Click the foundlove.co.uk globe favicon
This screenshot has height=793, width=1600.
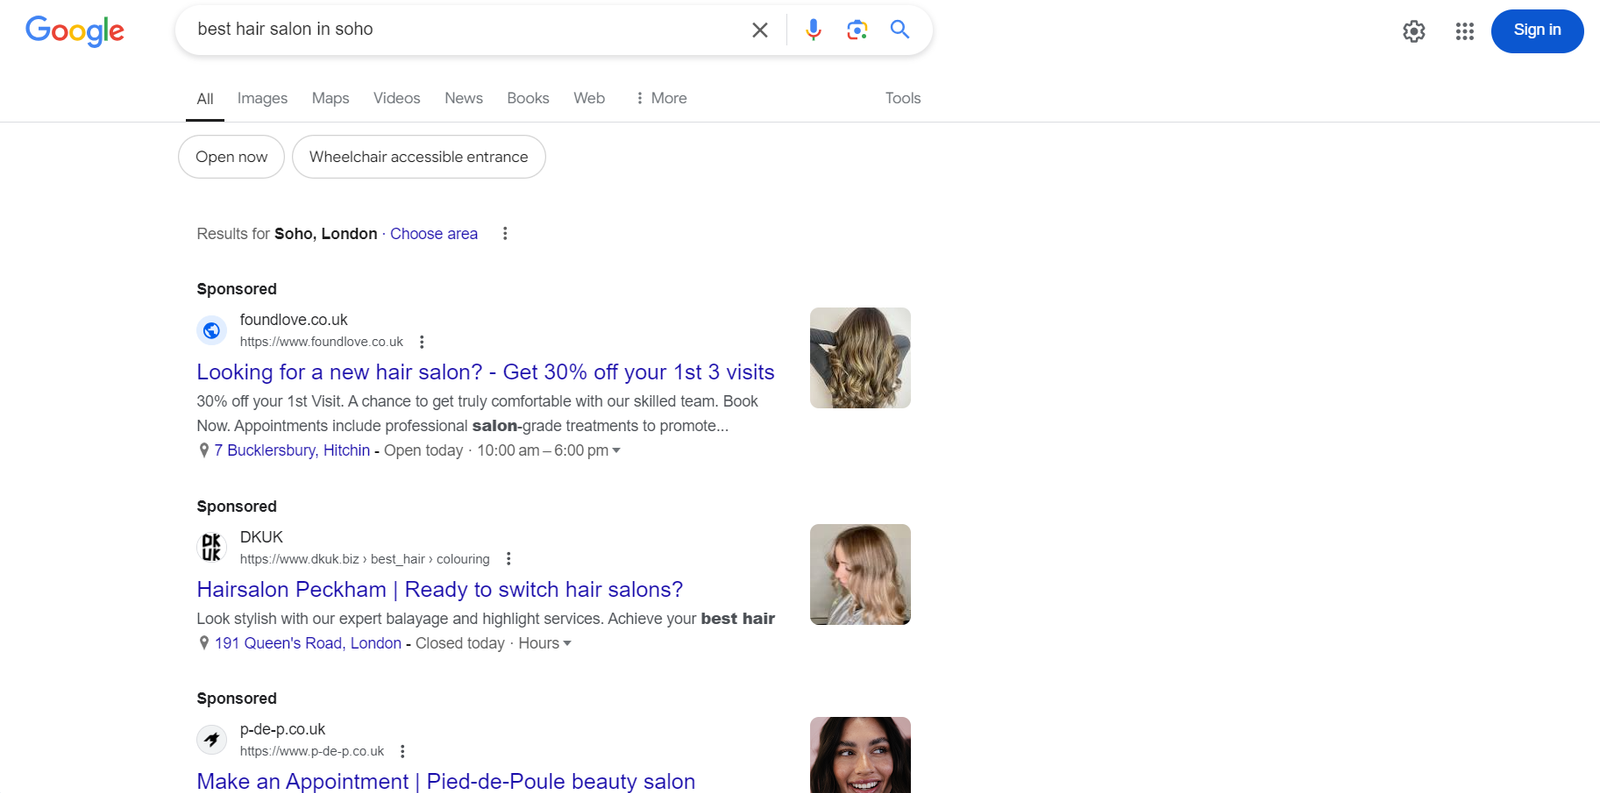212,330
